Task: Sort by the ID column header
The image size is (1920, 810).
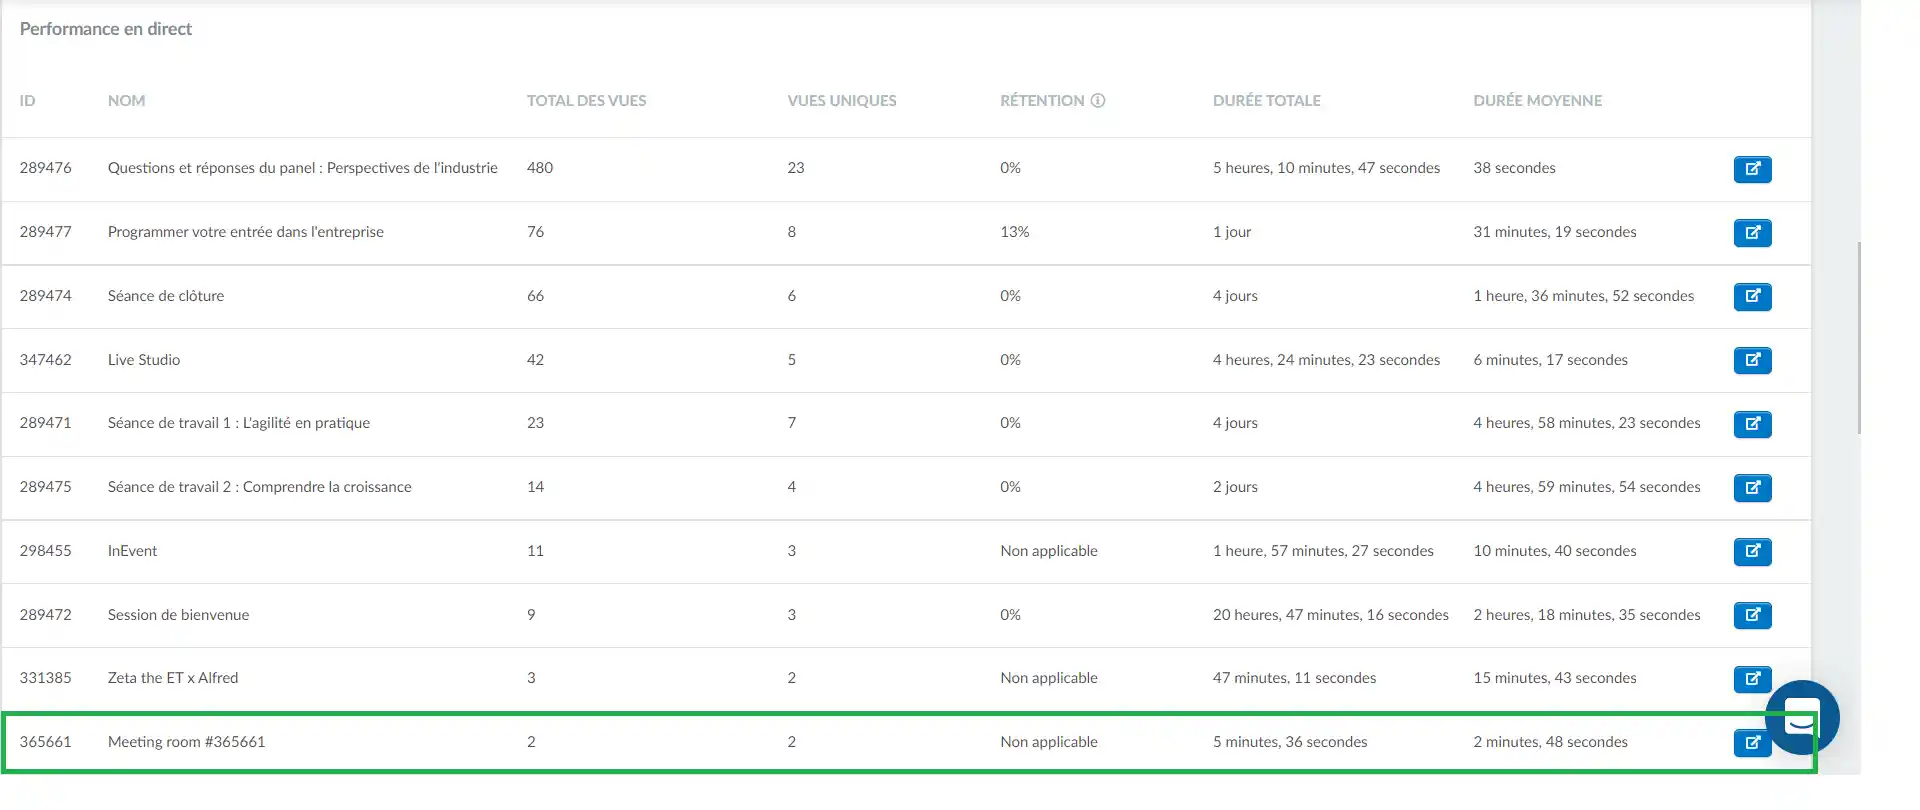Action: pos(27,100)
